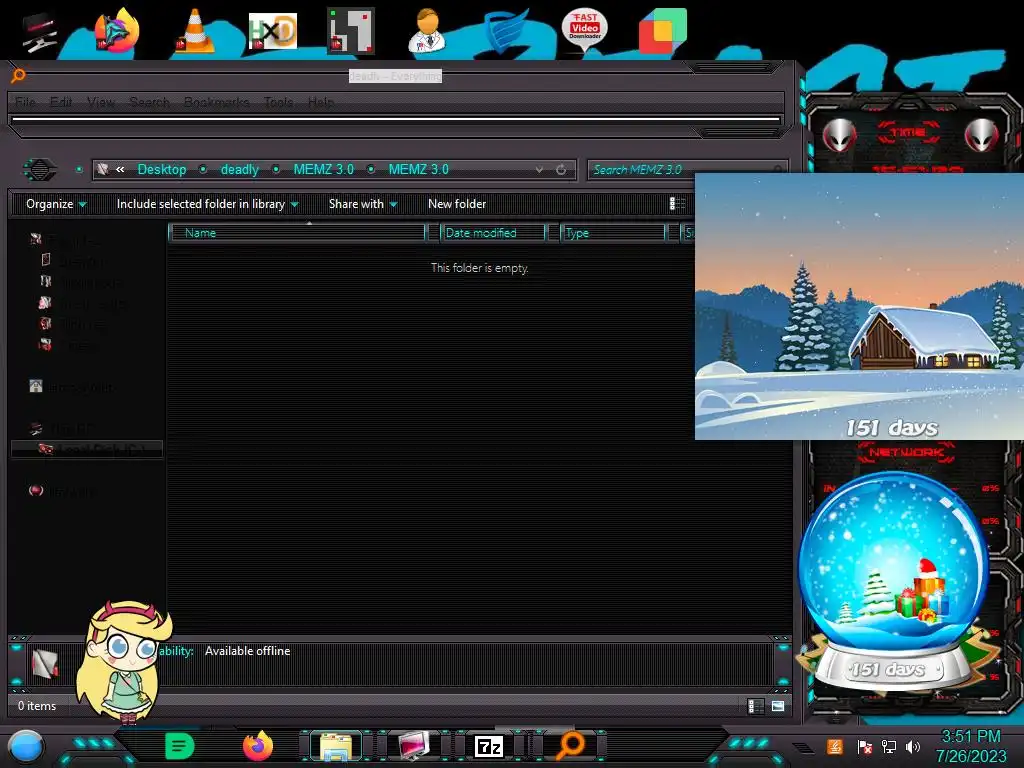Open the File menu in Everything
This screenshot has height=768, width=1024.
click(x=25, y=102)
